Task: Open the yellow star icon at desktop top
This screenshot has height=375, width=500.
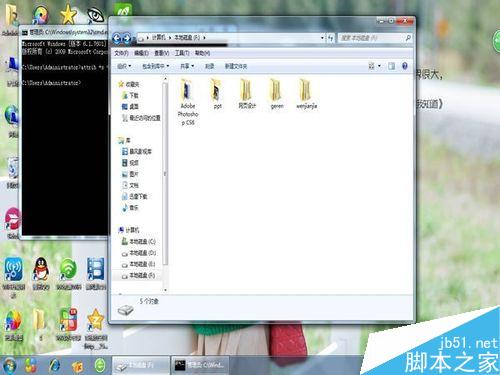Action: point(68,15)
